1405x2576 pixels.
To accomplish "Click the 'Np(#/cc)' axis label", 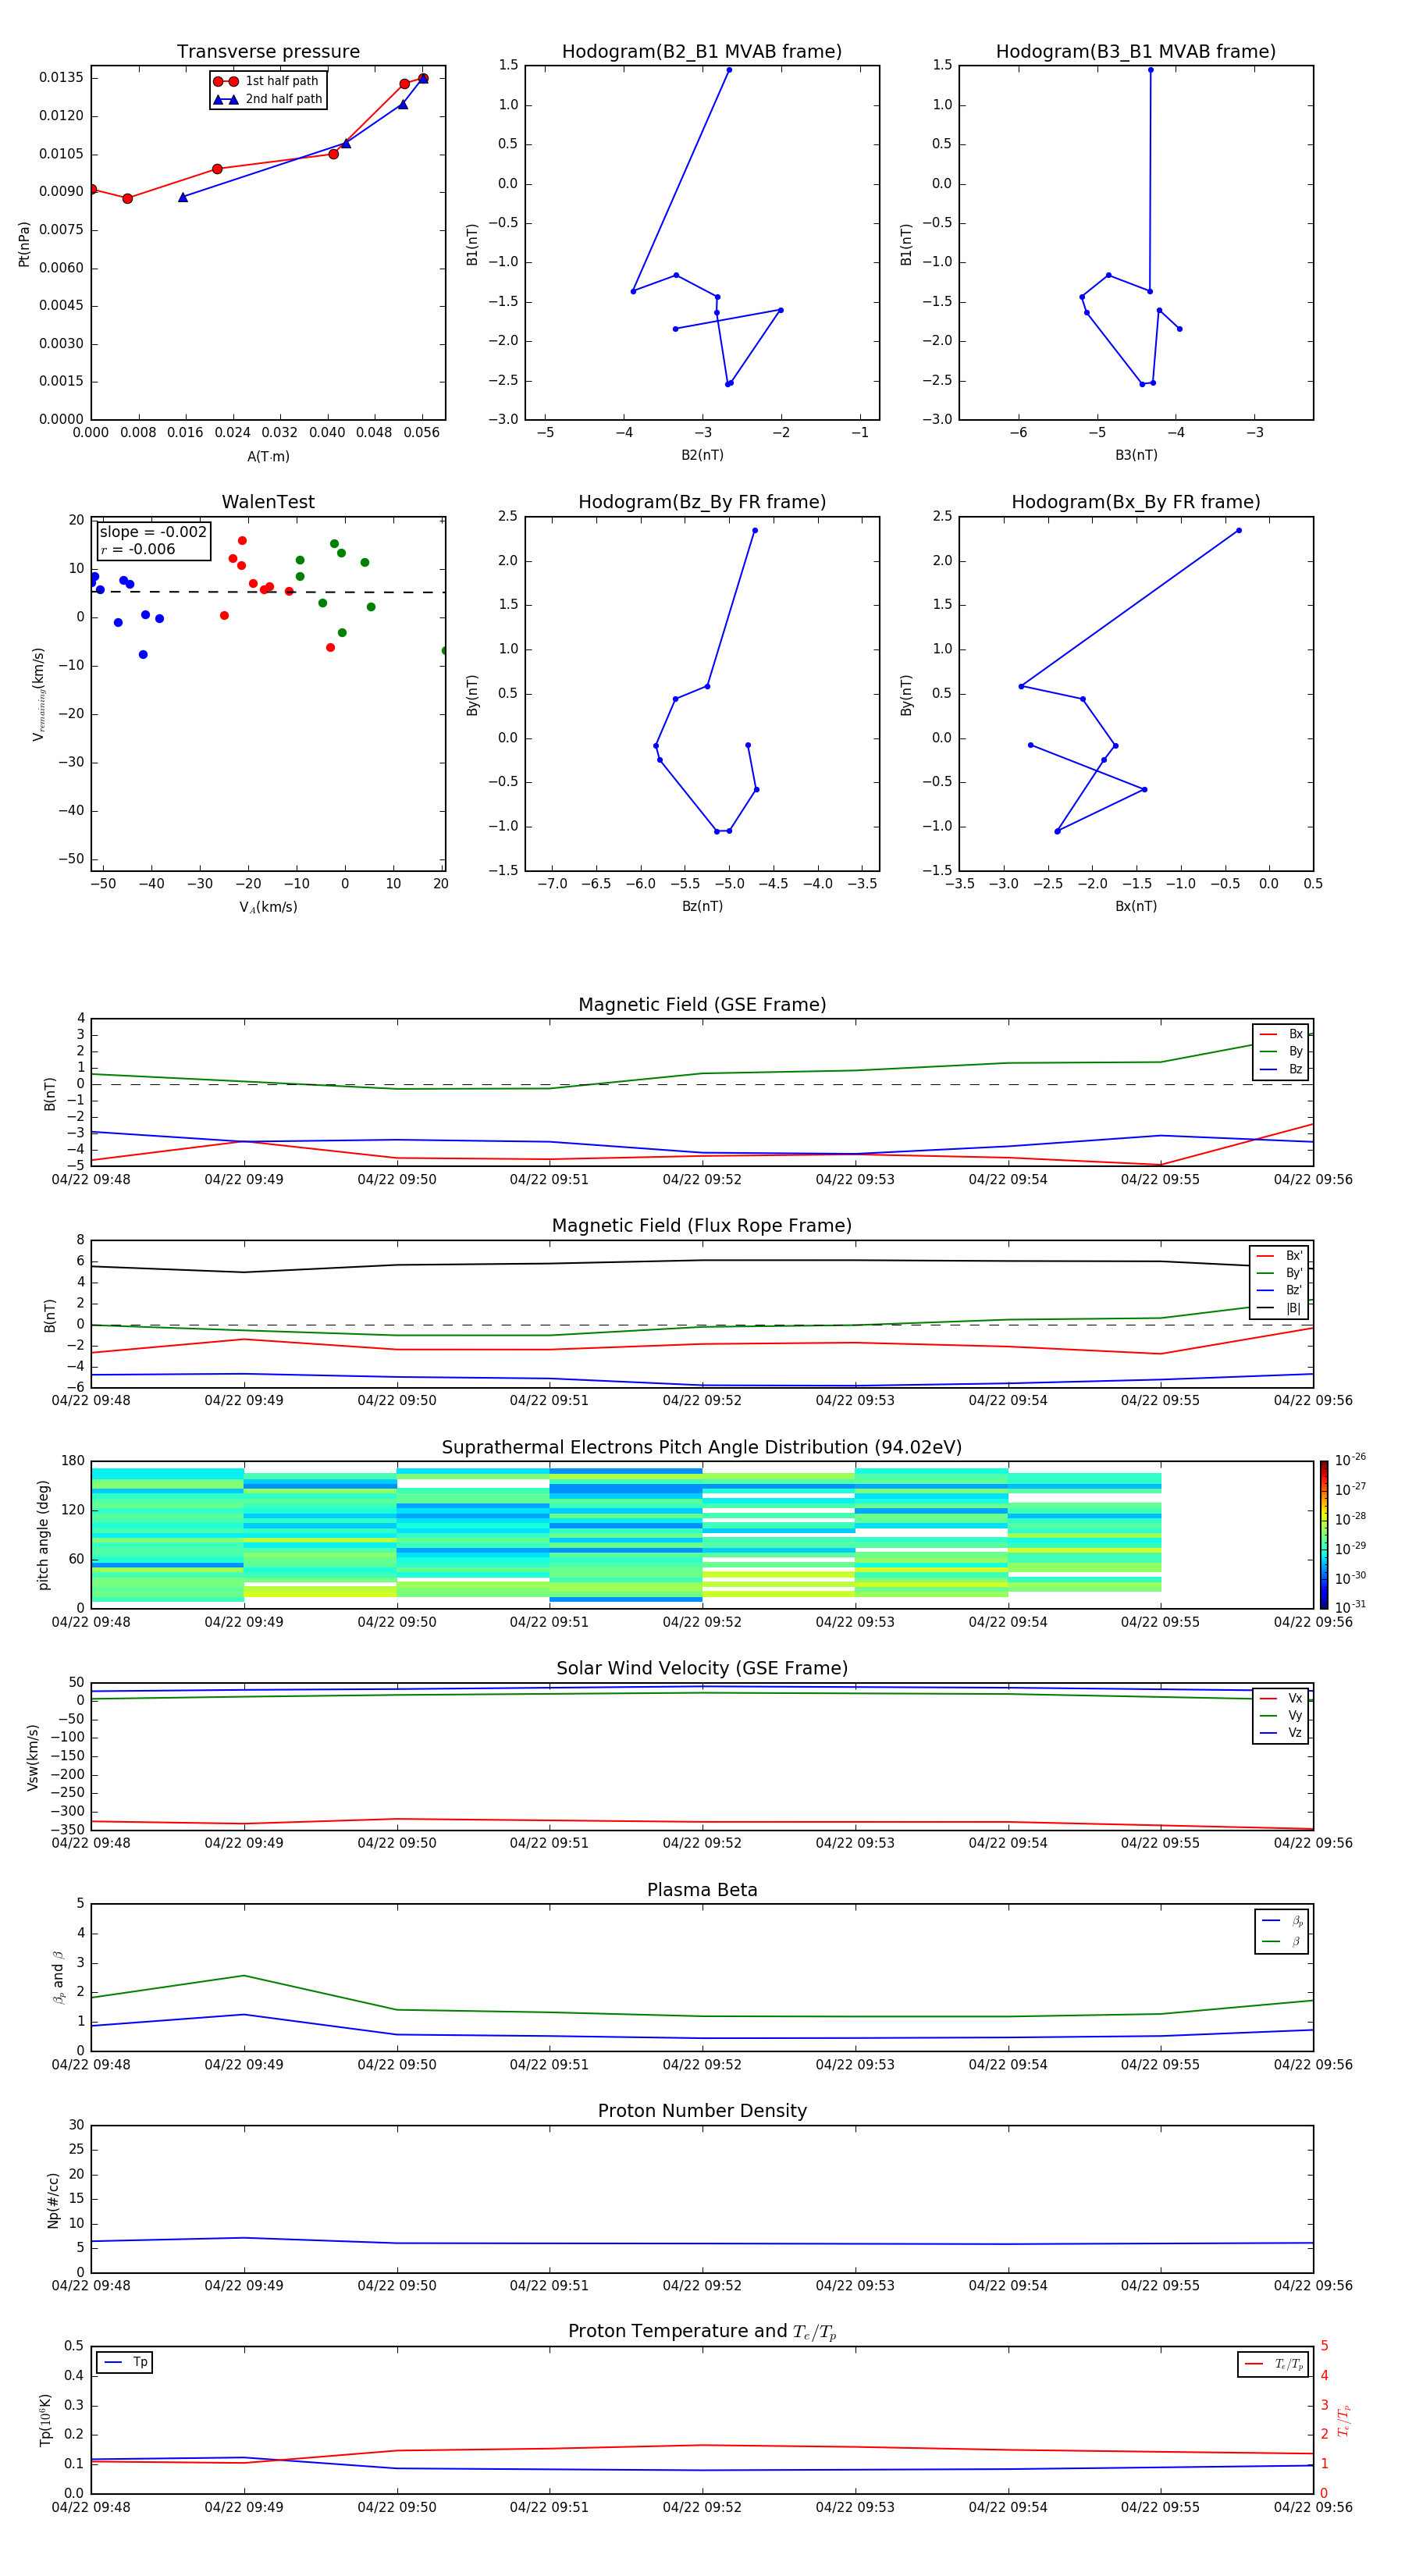I will point(53,2199).
